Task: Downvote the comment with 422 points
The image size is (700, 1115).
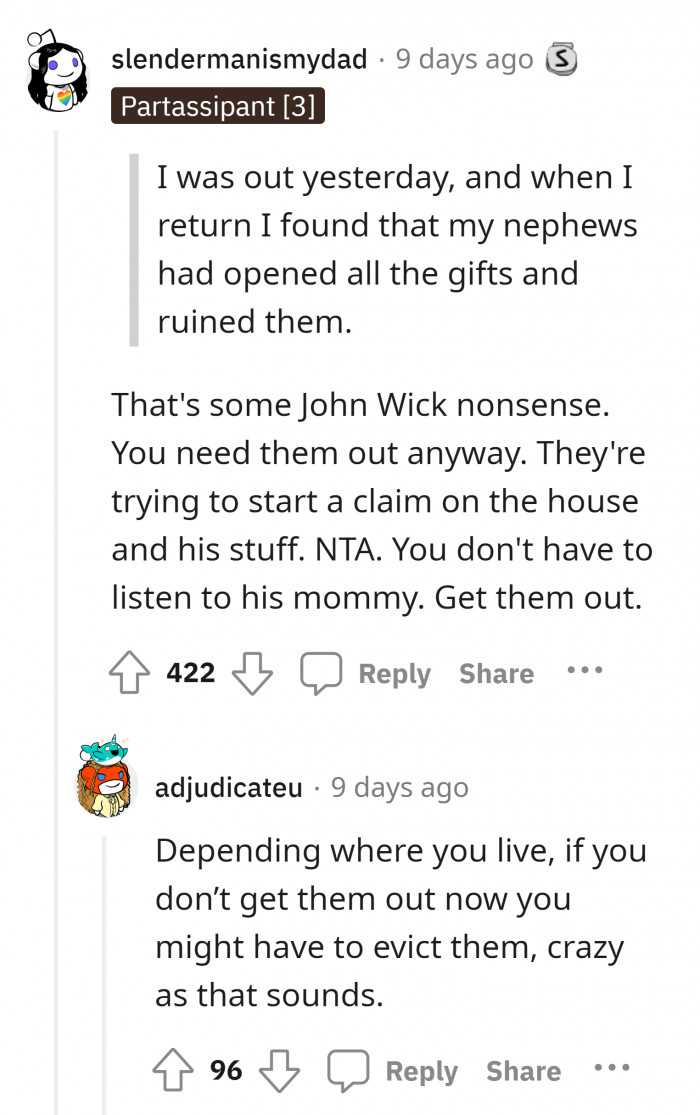Action: tap(252, 673)
